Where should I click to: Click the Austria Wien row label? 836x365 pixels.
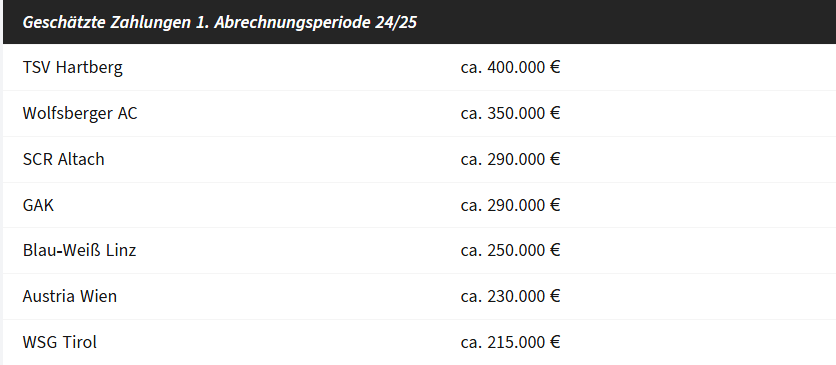[x=70, y=296]
